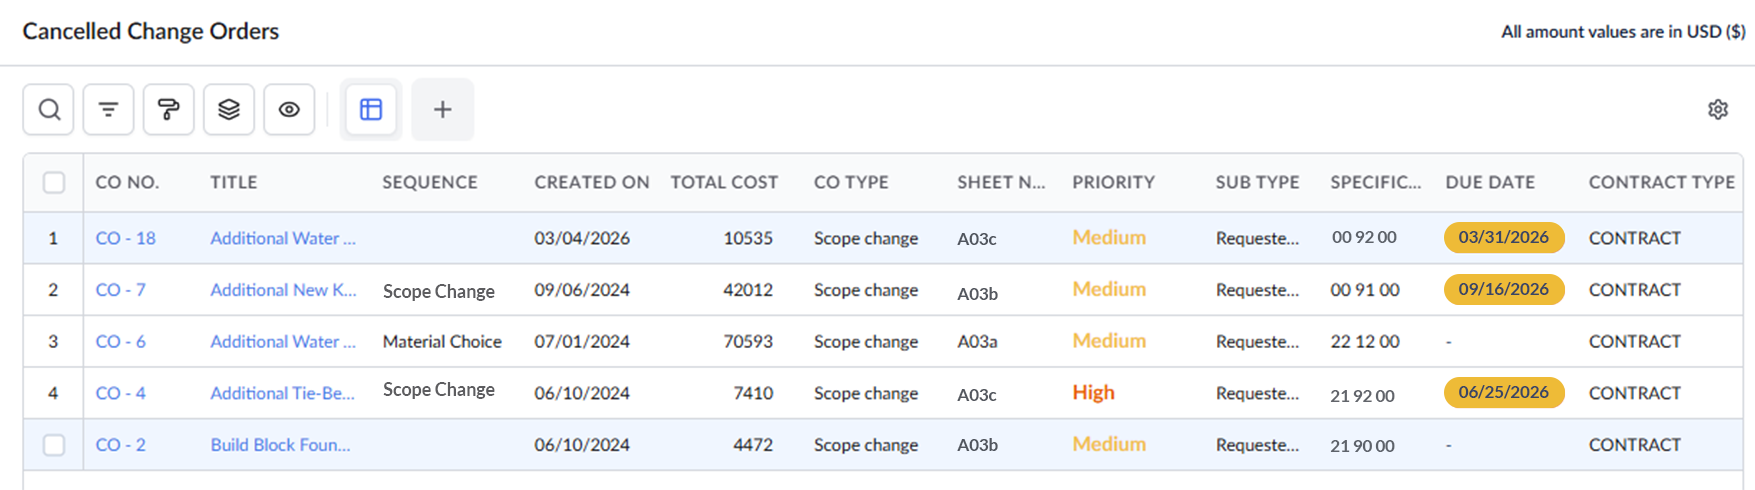Open change order CO - 7
The image size is (1755, 490).
(120, 290)
